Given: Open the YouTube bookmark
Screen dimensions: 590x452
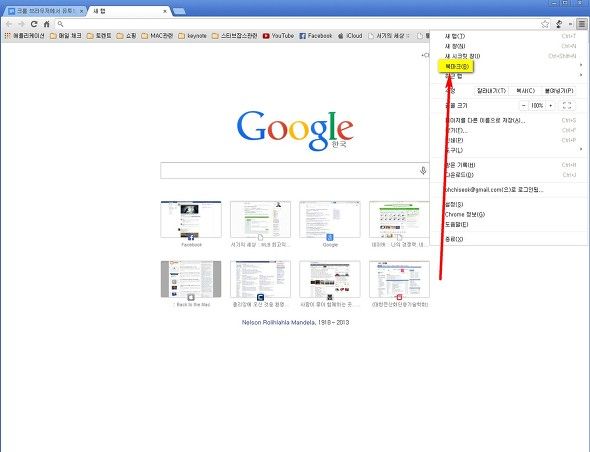Looking at the screenshot, I should 278,36.
